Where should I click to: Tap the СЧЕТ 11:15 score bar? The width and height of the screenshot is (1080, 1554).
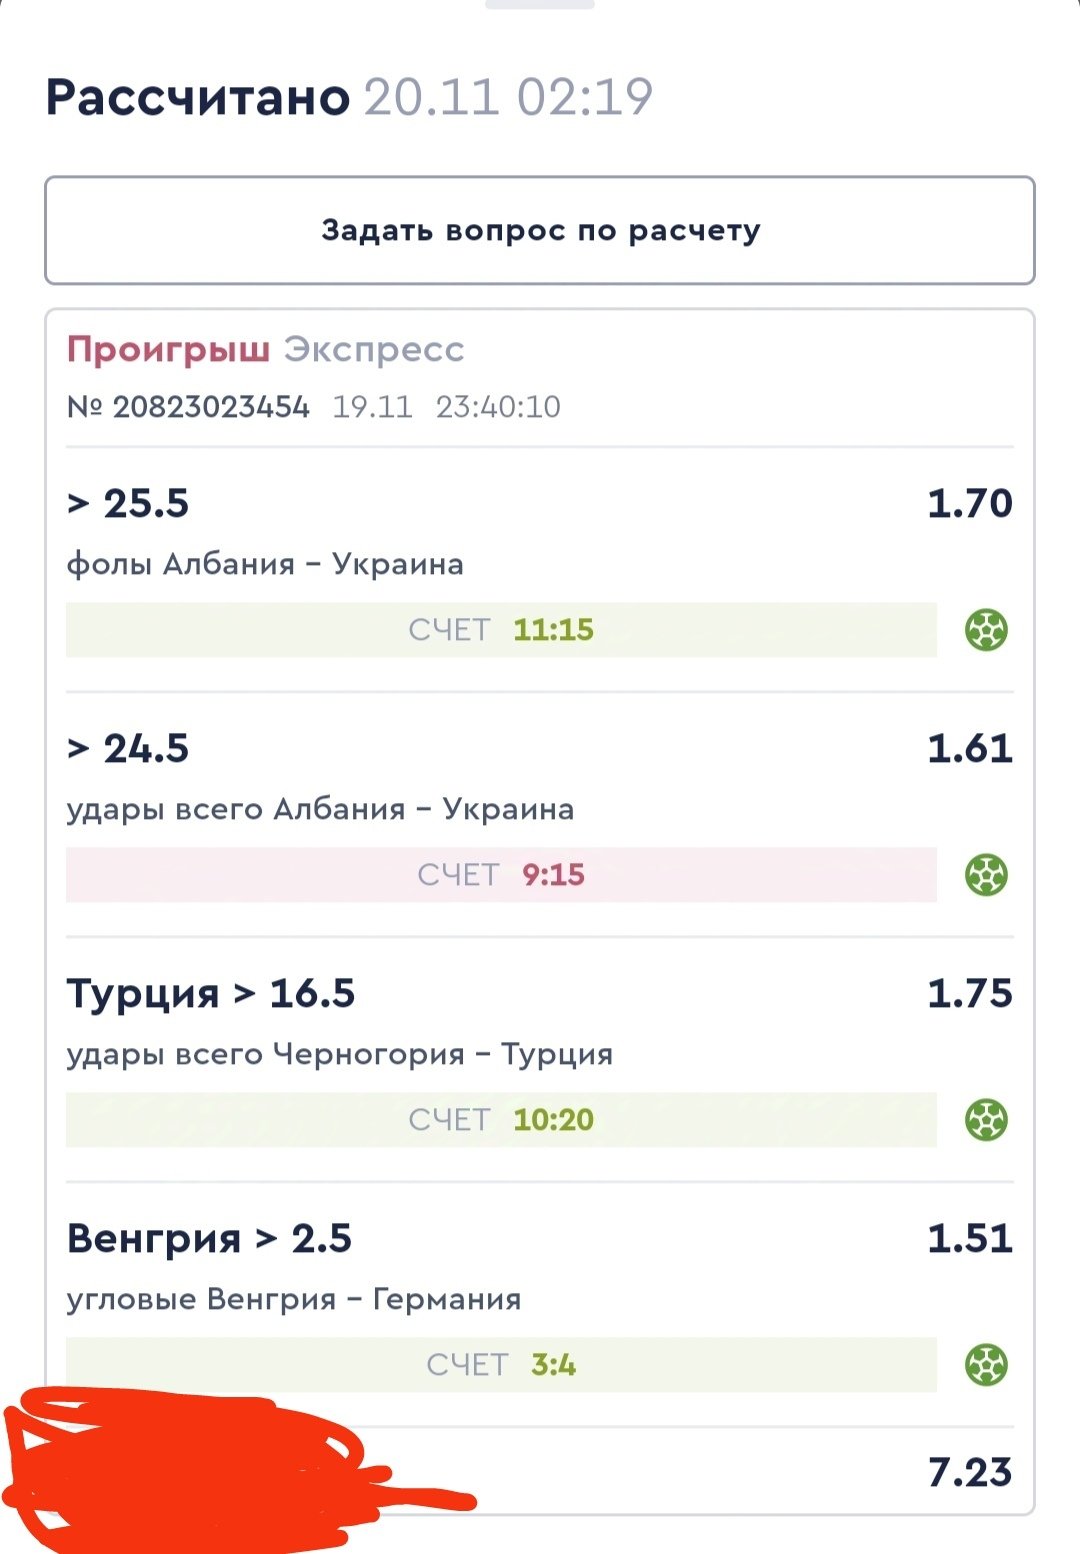click(501, 630)
